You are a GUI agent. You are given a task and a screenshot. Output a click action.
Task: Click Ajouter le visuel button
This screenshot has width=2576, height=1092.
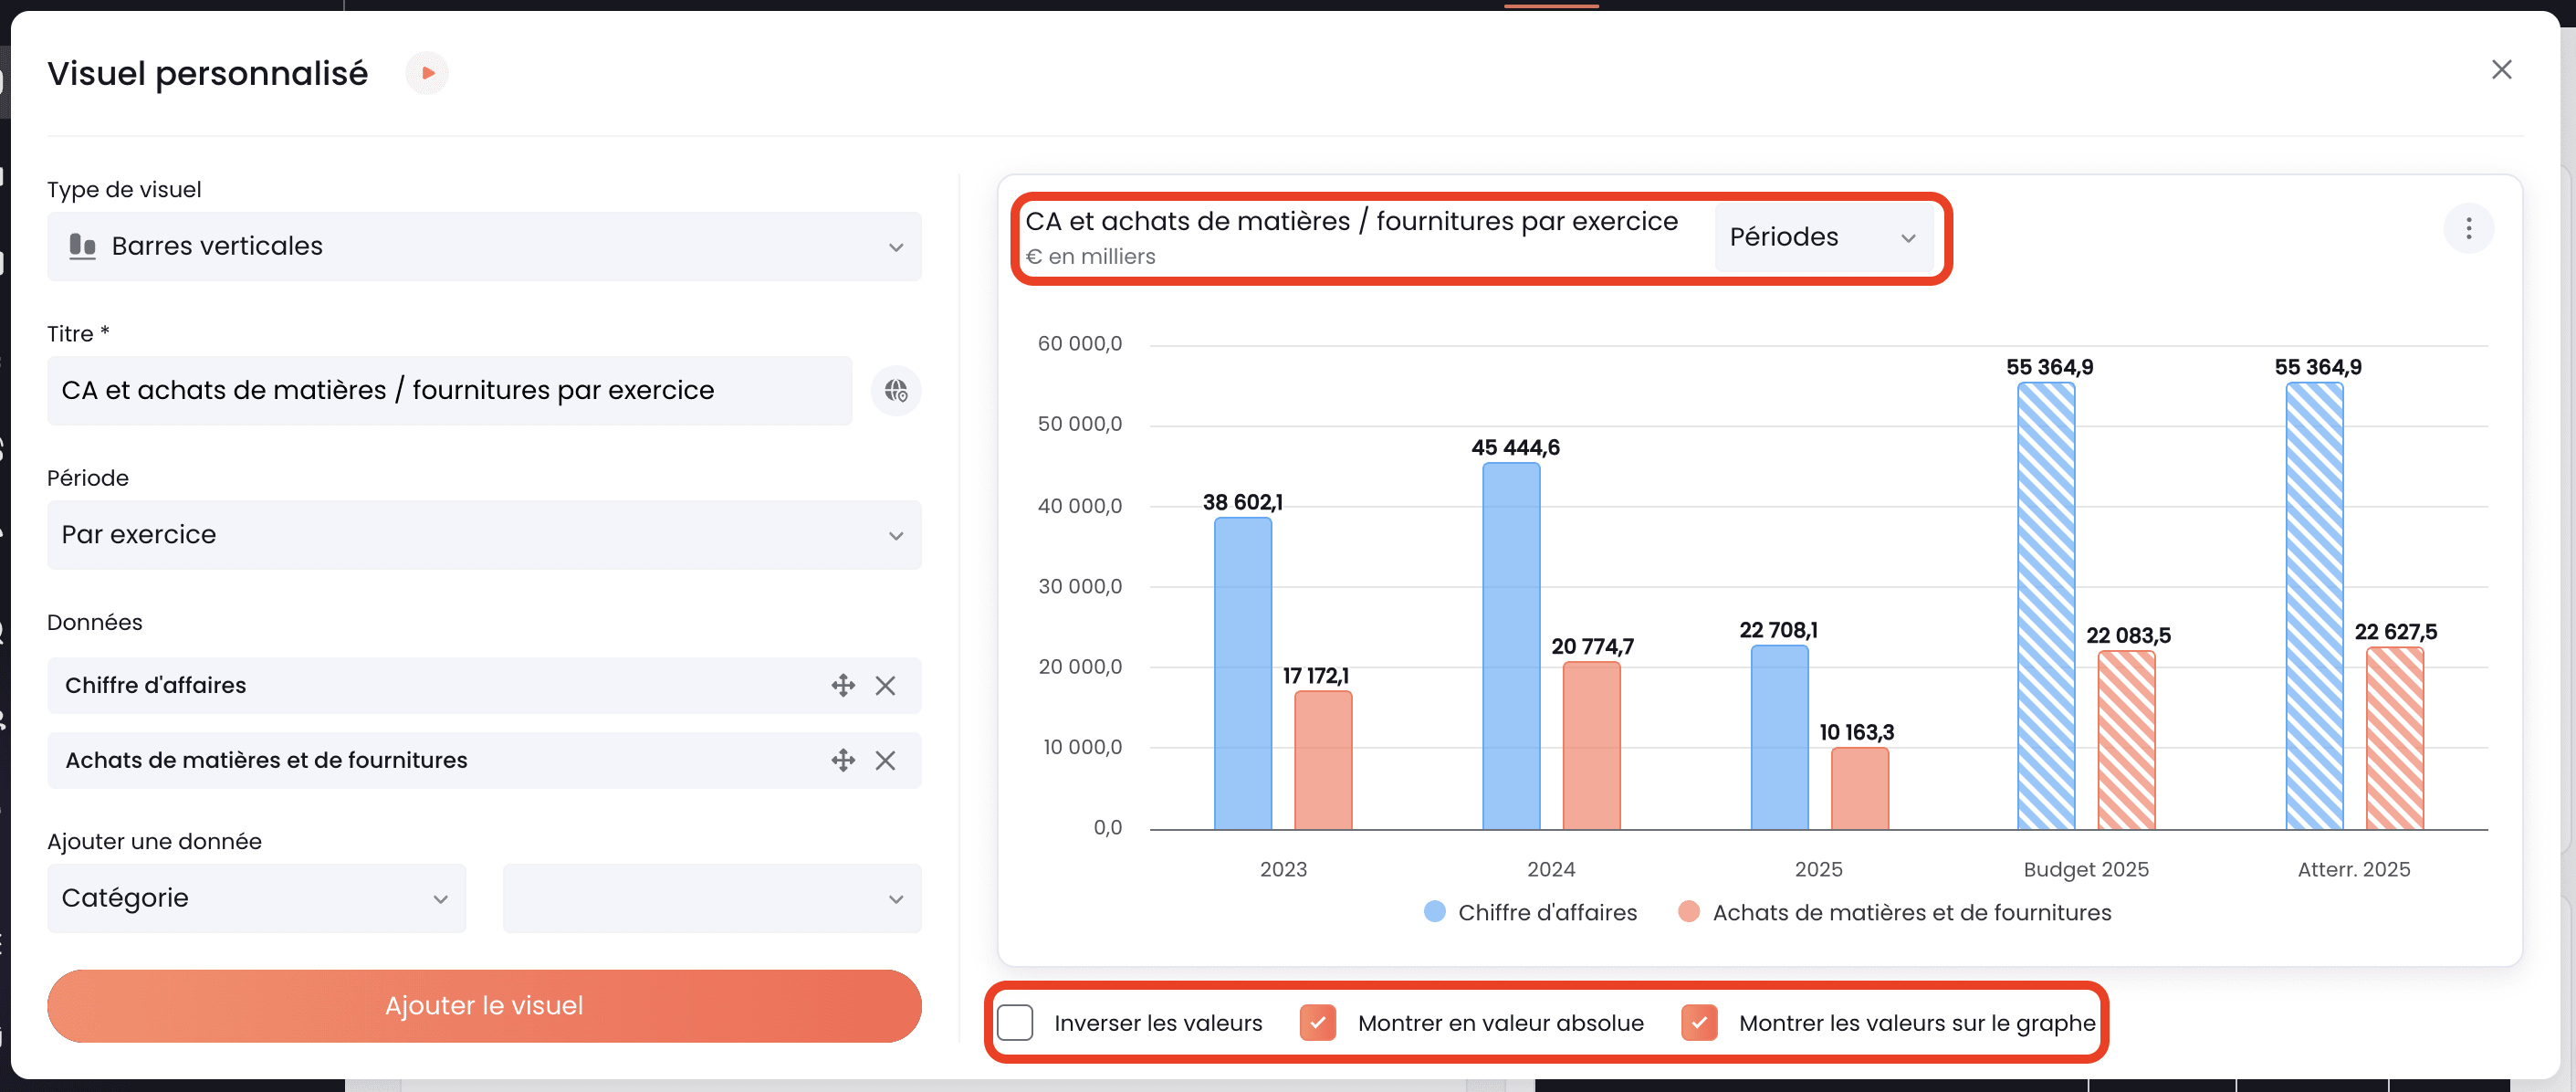(x=484, y=1005)
